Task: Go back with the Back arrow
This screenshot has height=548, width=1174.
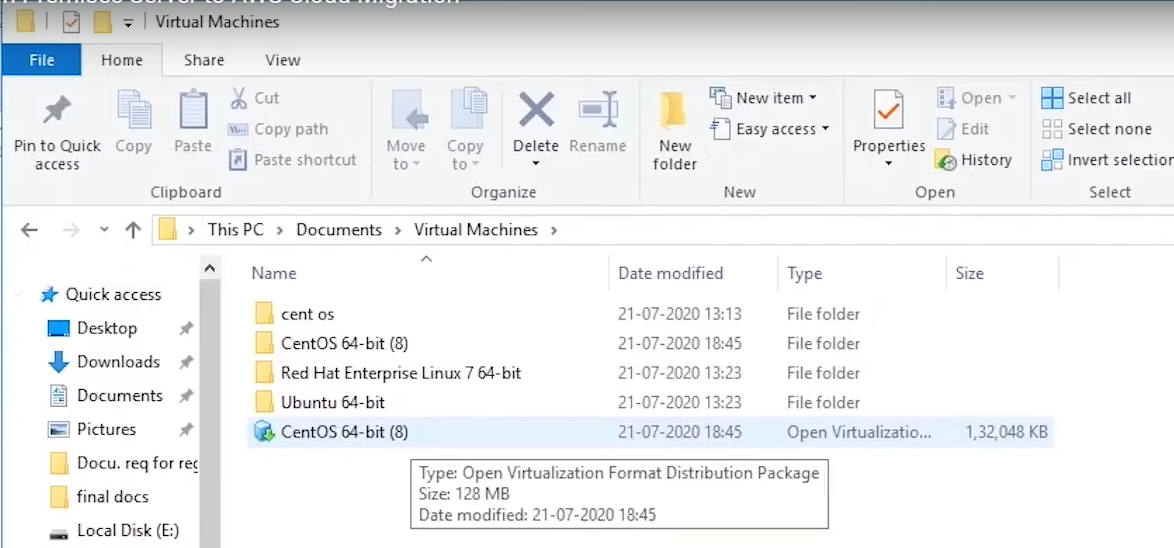Action: (x=29, y=230)
